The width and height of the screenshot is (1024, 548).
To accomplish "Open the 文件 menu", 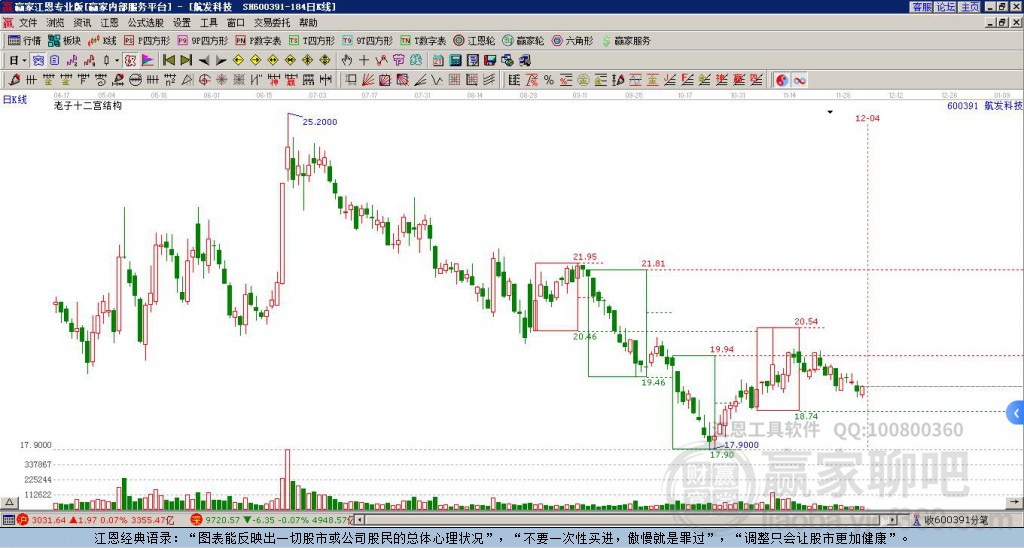I will (28, 23).
